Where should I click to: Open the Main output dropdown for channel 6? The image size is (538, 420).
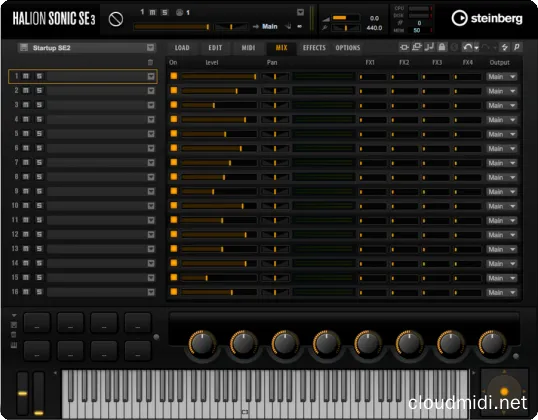pyautogui.click(x=502, y=149)
